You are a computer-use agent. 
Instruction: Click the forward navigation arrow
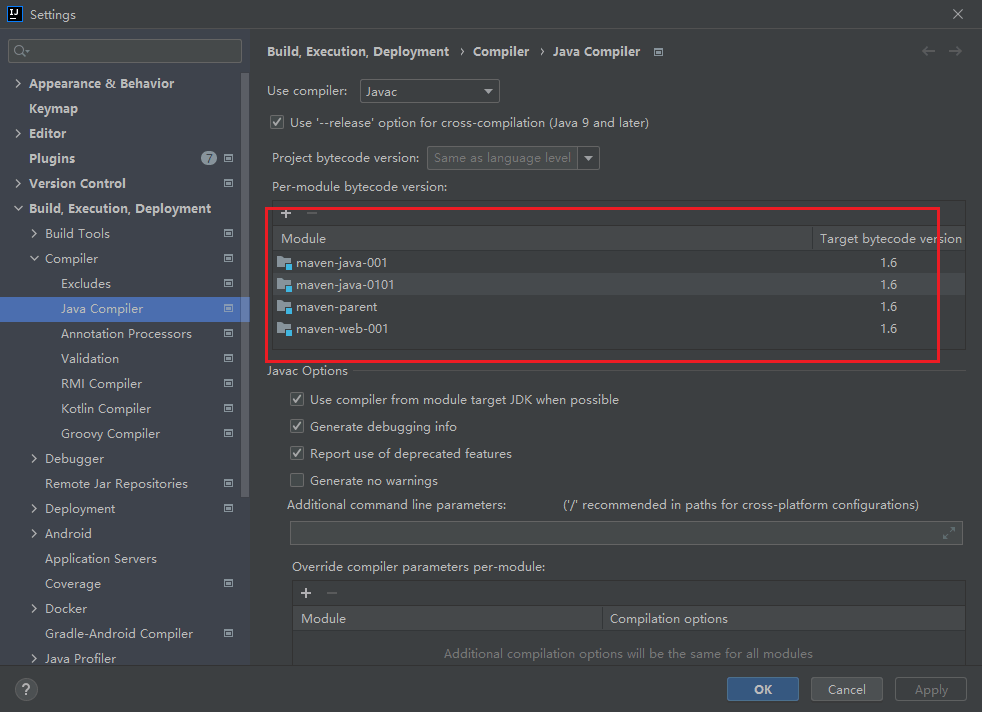click(955, 51)
